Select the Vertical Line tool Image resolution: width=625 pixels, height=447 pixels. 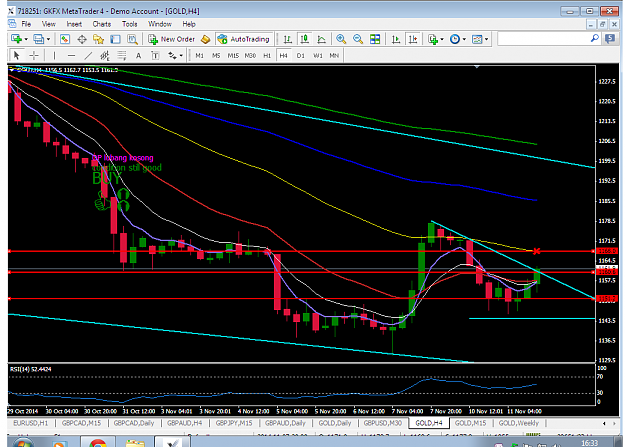pos(54,55)
